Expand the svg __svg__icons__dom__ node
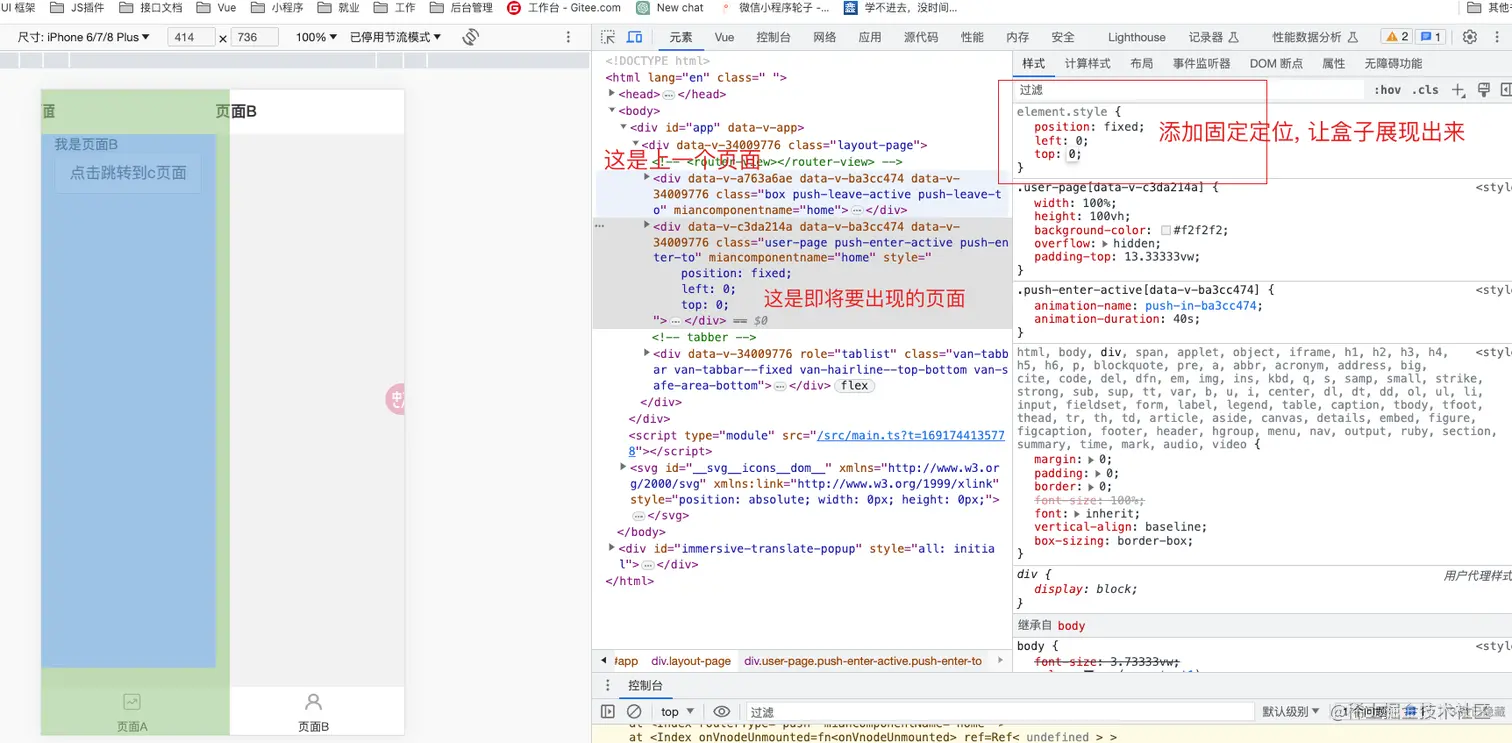The height and width of the screenshot is (743, 1512). [x=623, y=468]
